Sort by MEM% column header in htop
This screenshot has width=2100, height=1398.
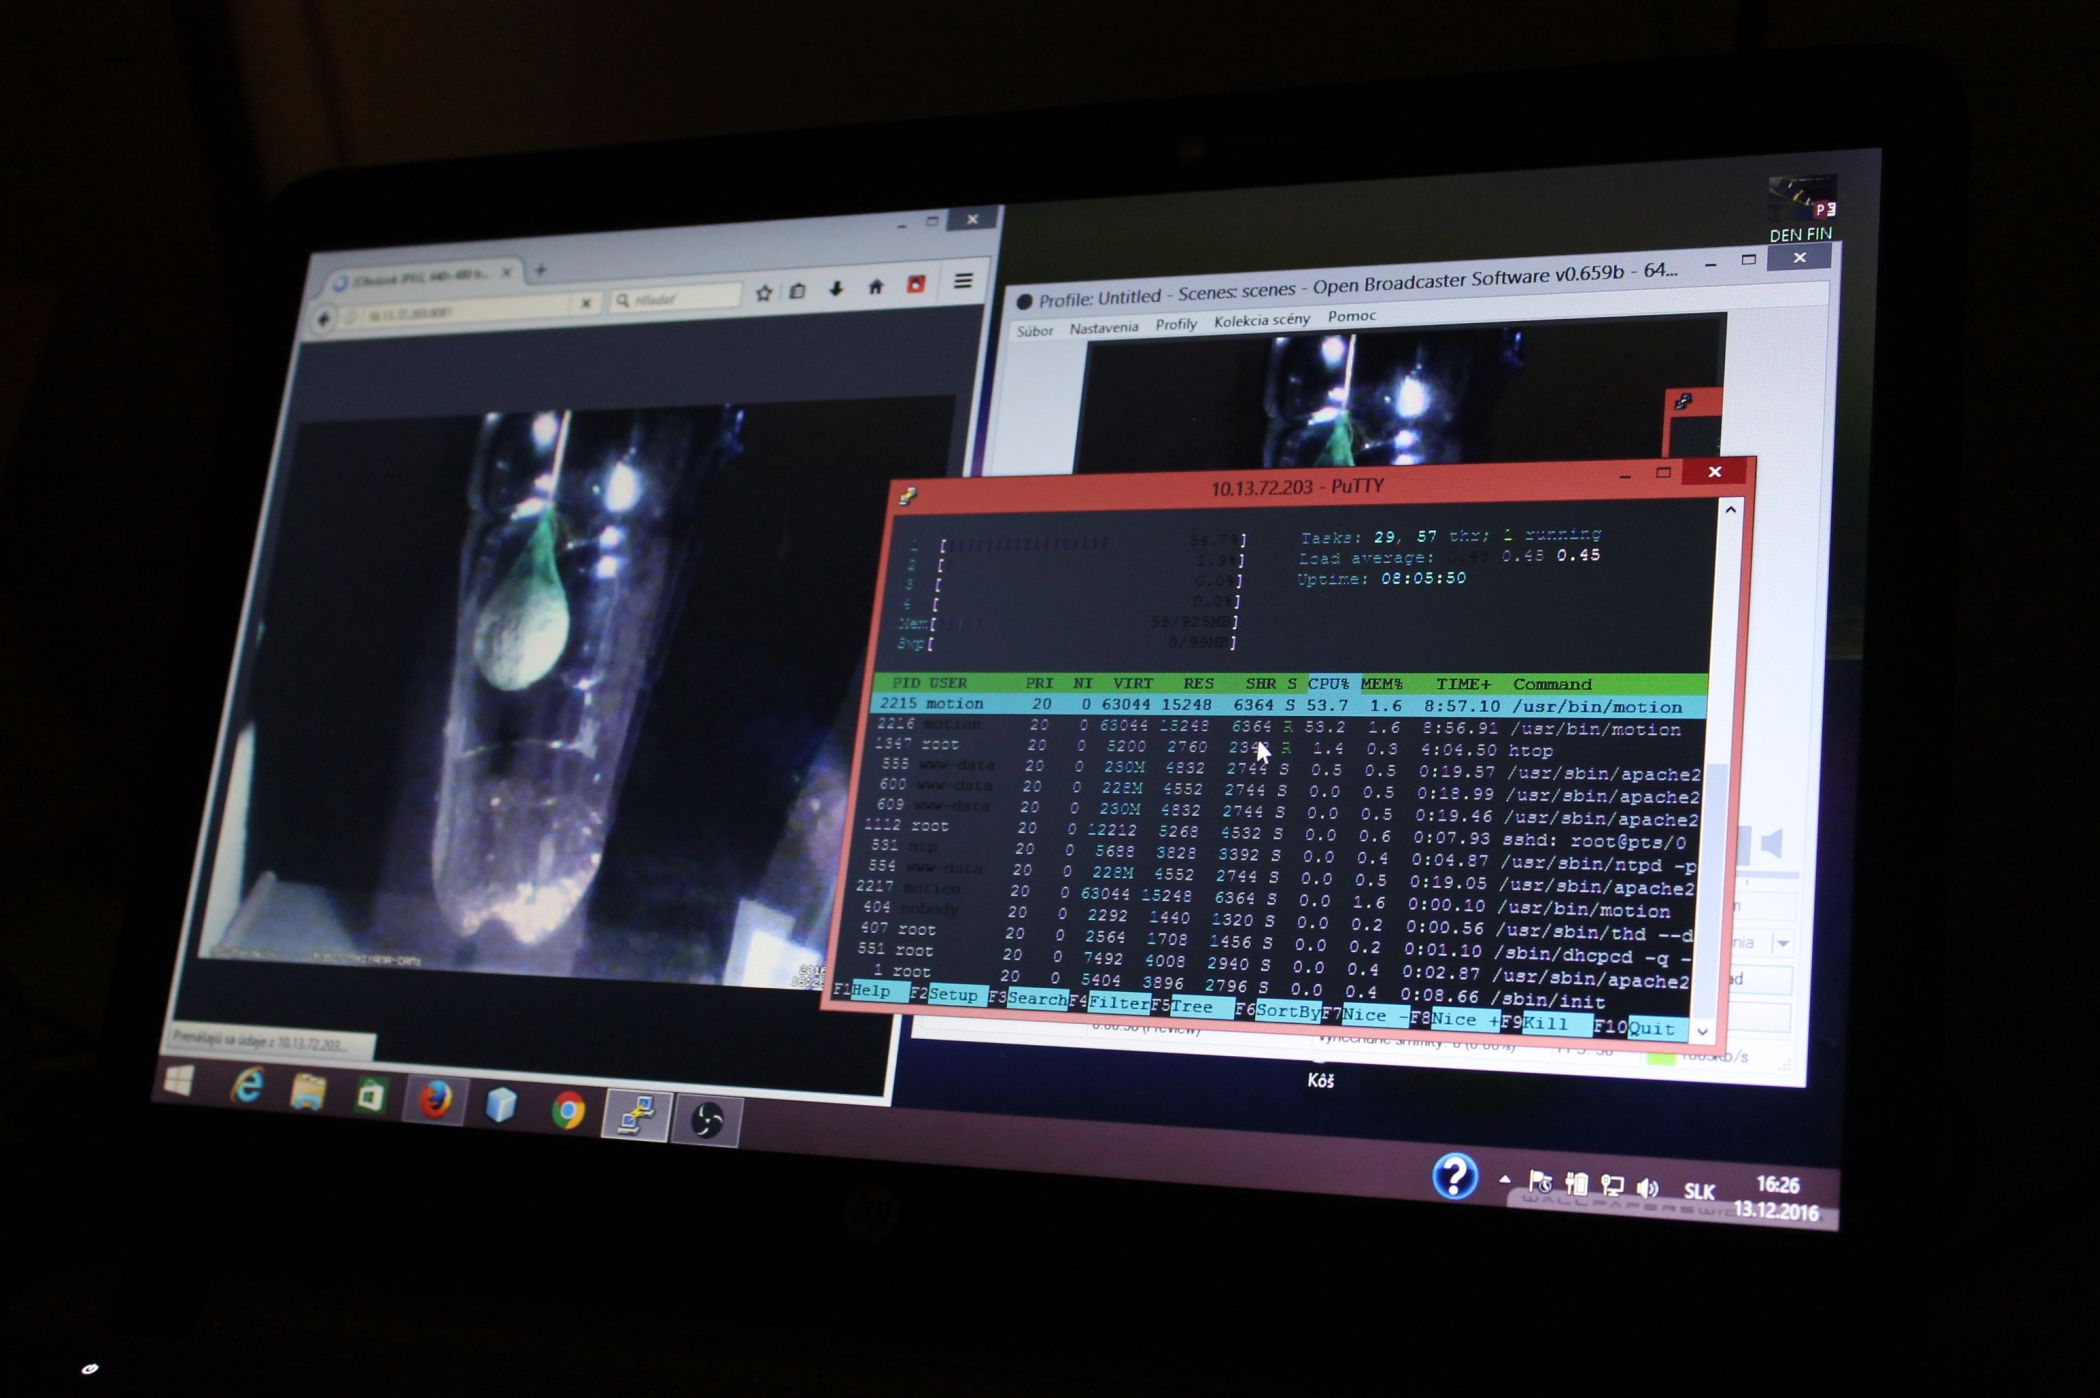tap(1382, 684)
